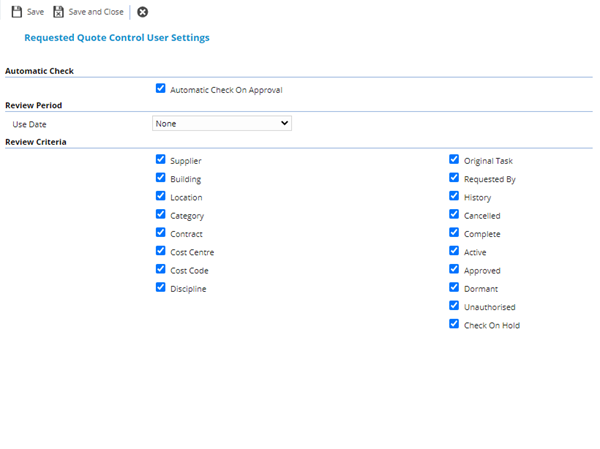Toggle the Building checkbox

161,178
